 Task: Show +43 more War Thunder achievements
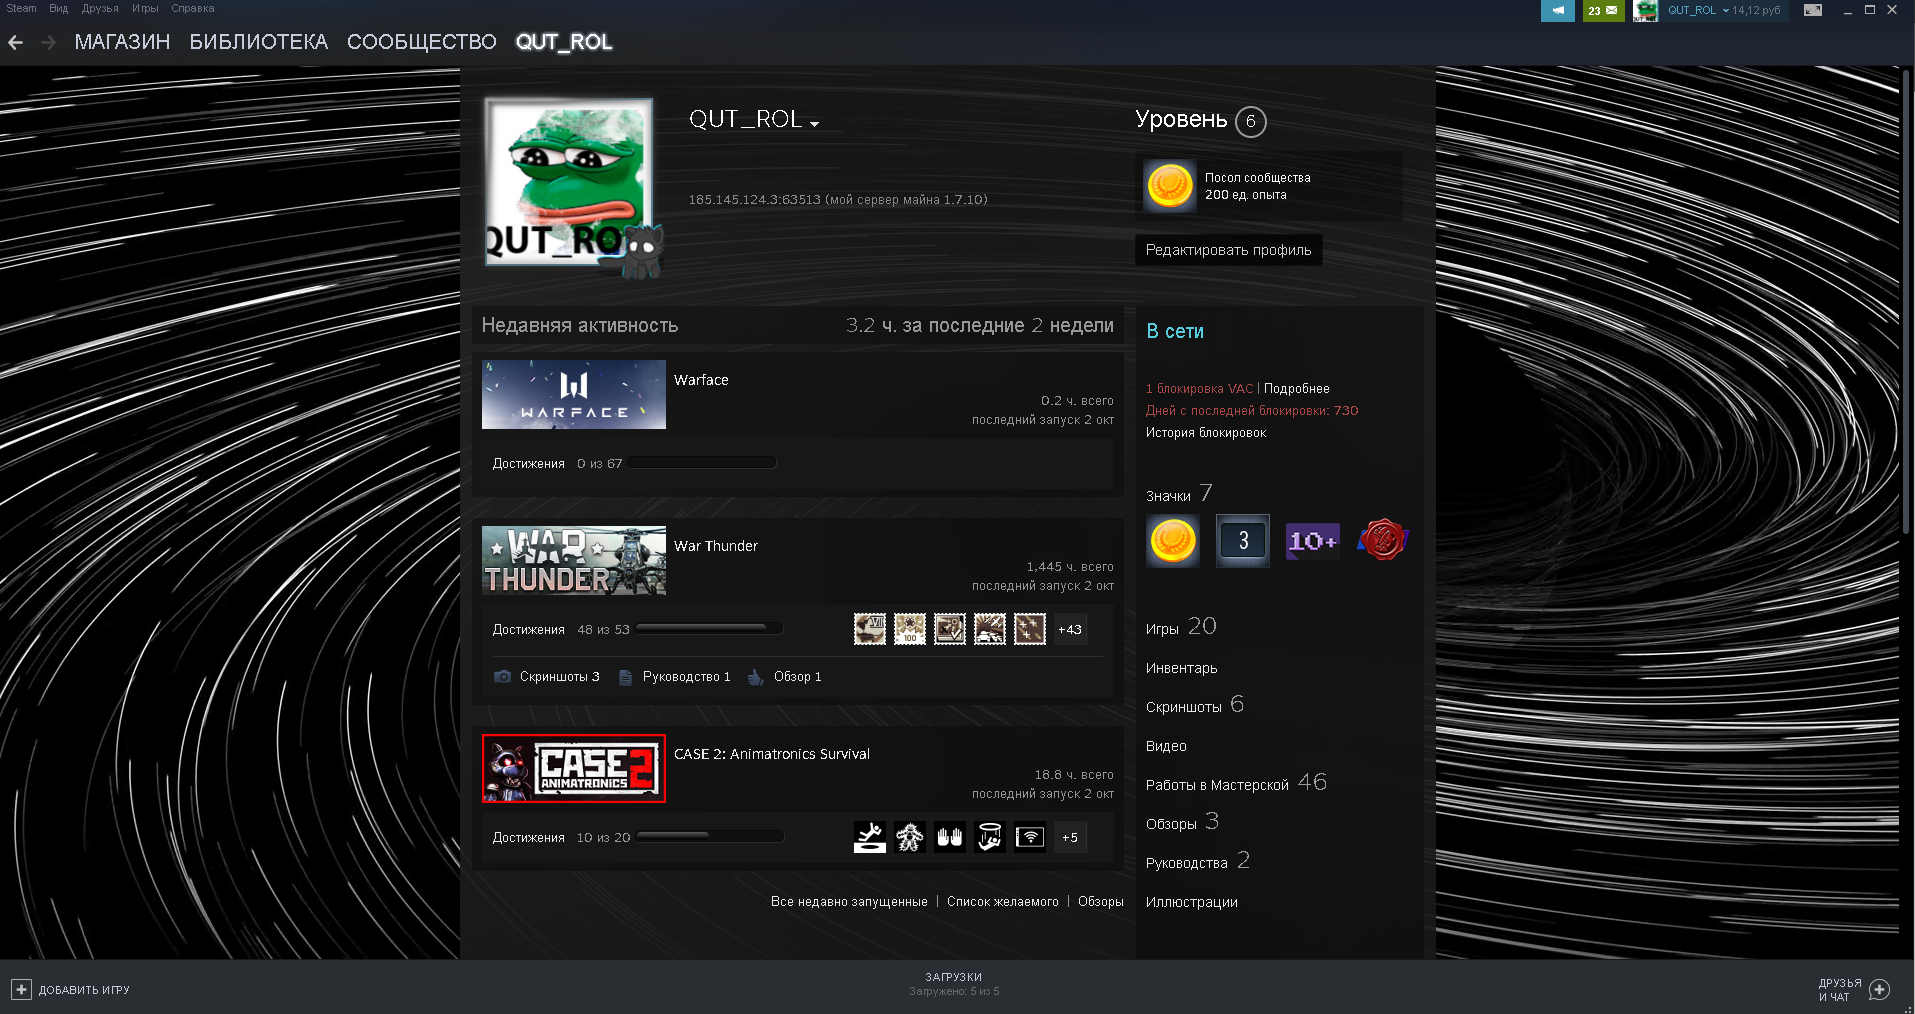click(1070, 629)
